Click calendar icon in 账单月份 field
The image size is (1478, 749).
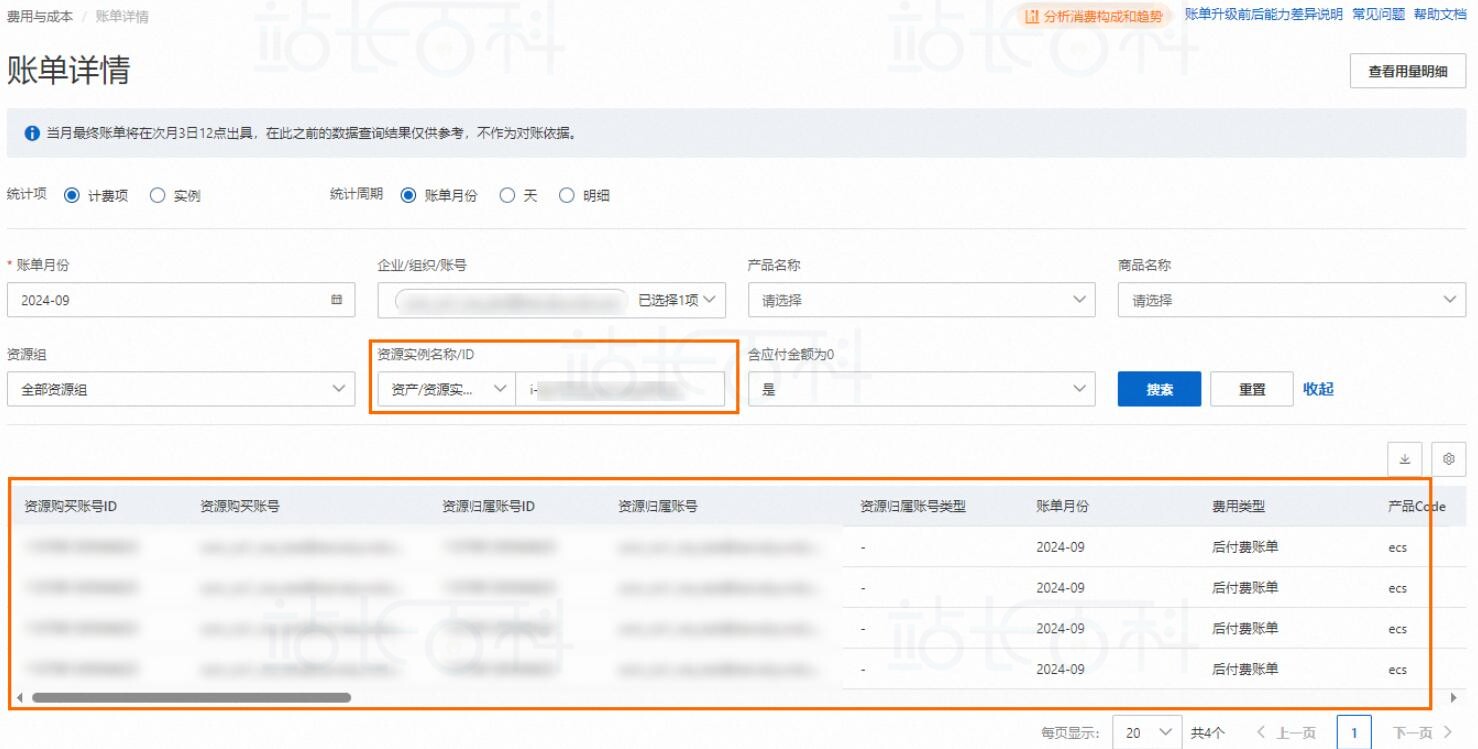point(336,300)
